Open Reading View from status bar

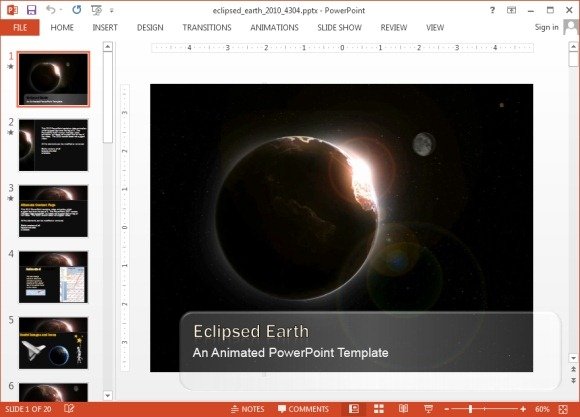point(404,409)
